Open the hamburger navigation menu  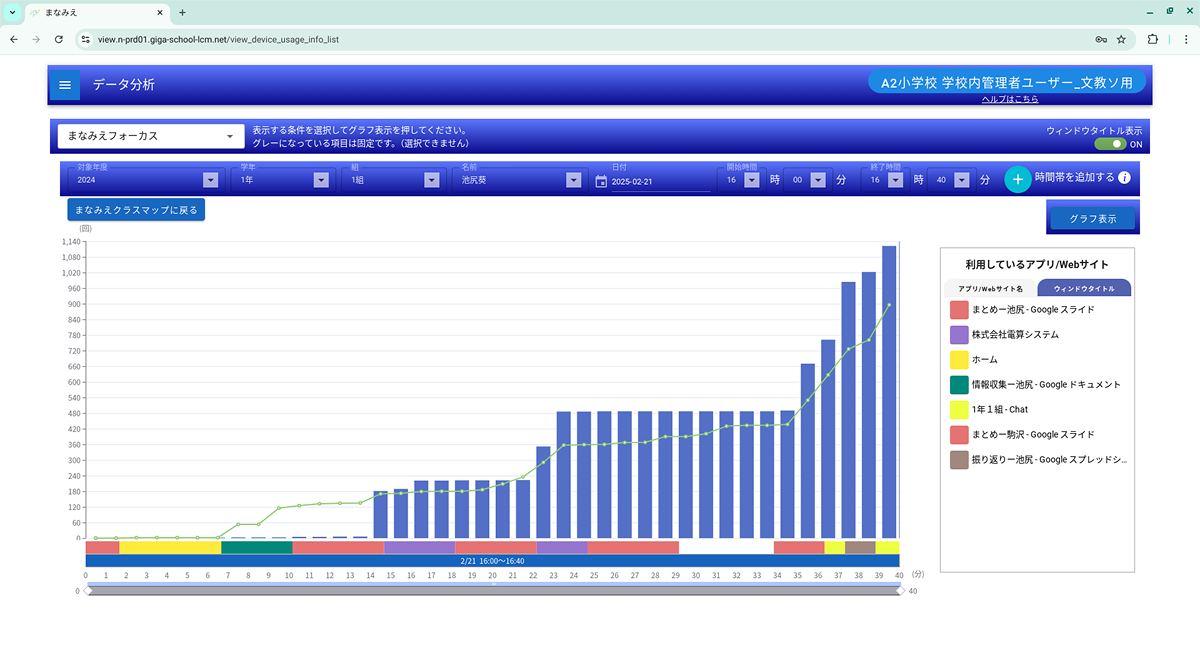[65, 85]
